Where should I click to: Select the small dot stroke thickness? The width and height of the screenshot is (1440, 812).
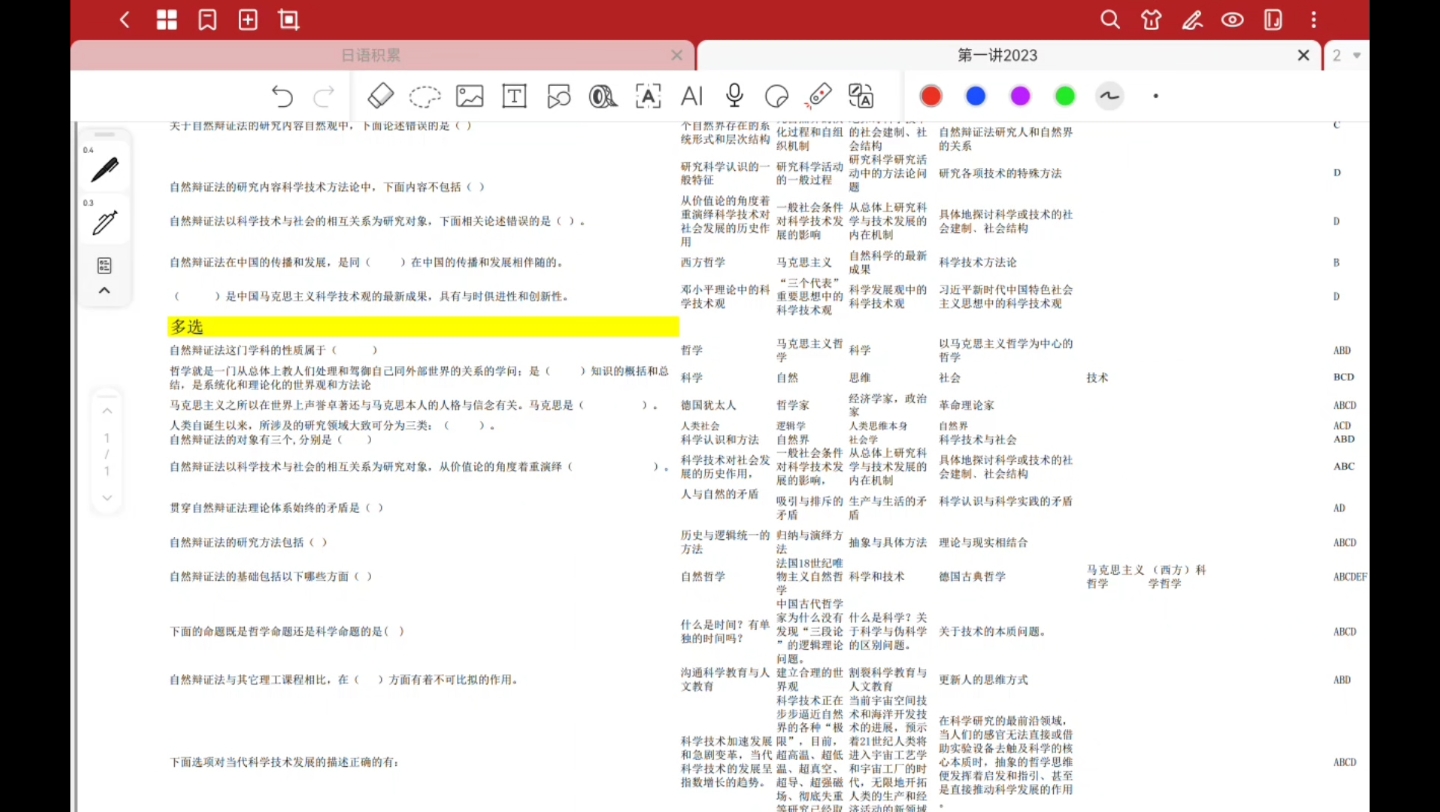1156,96
